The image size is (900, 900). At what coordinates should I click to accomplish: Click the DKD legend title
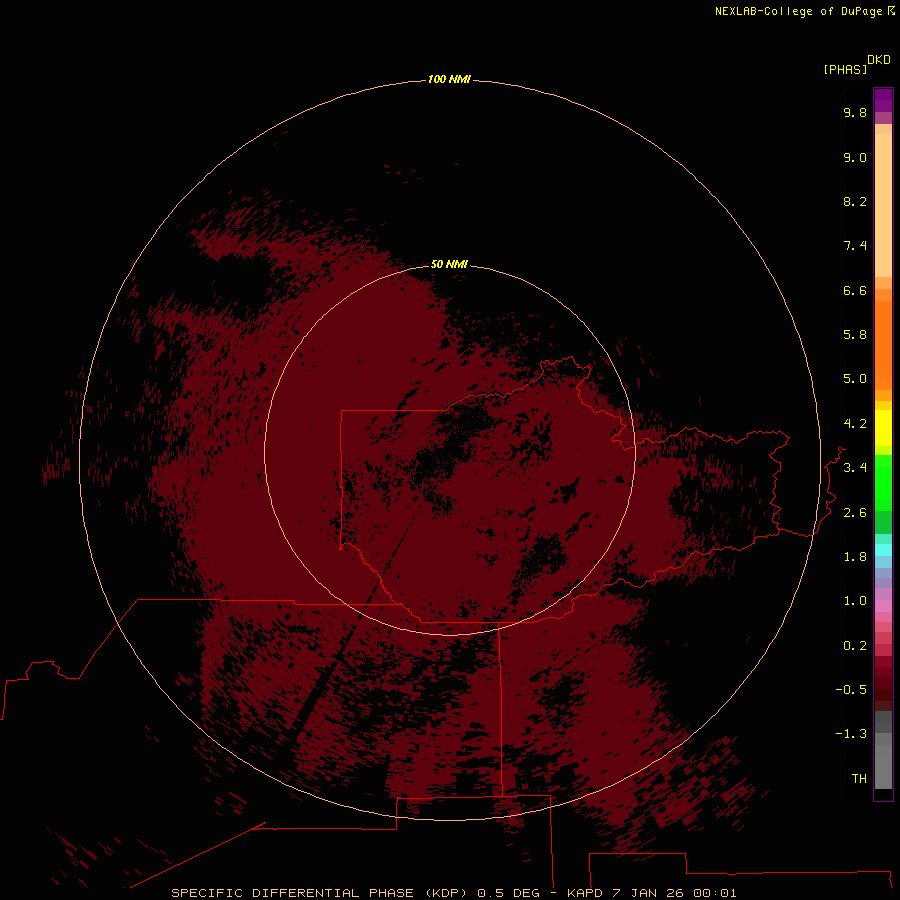pyautogui.click(x=879, y=60)
